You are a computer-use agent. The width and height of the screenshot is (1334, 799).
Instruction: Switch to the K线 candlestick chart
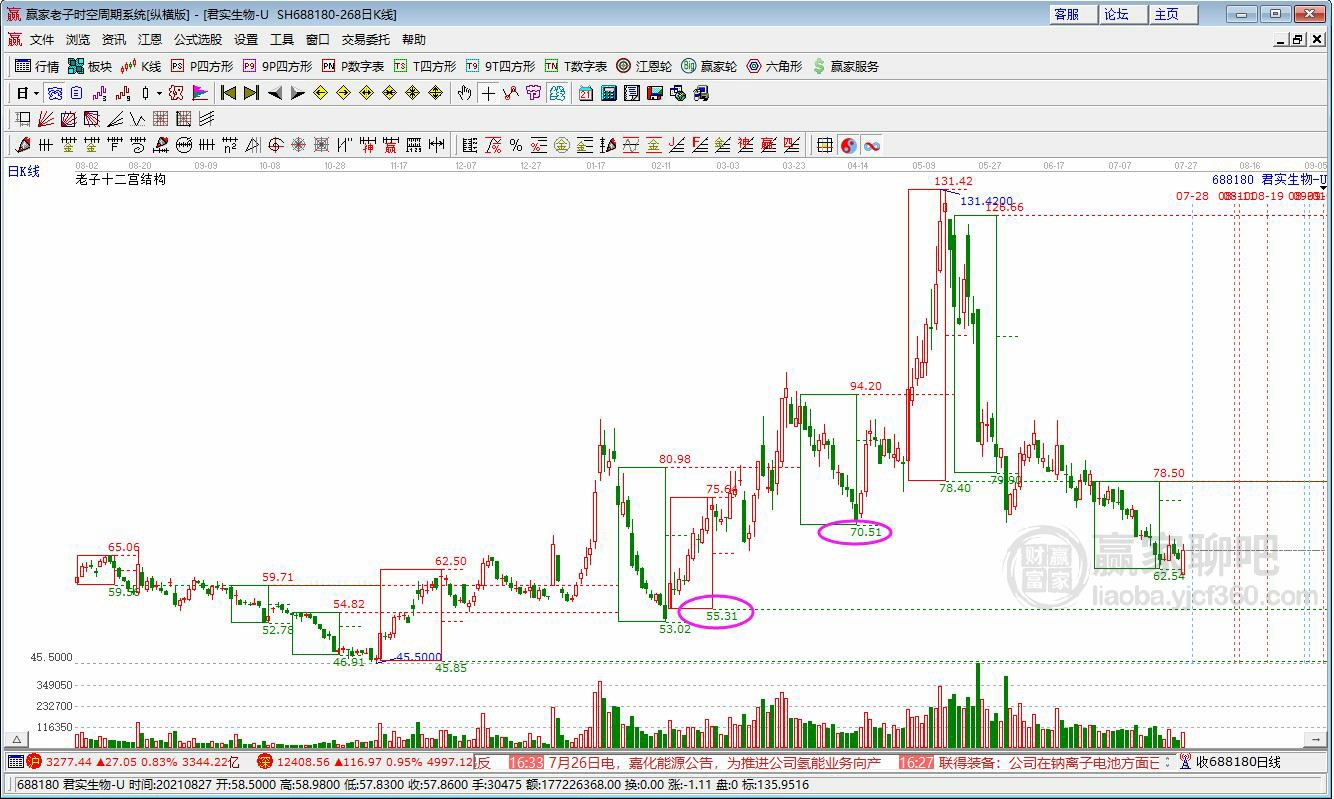140,66
